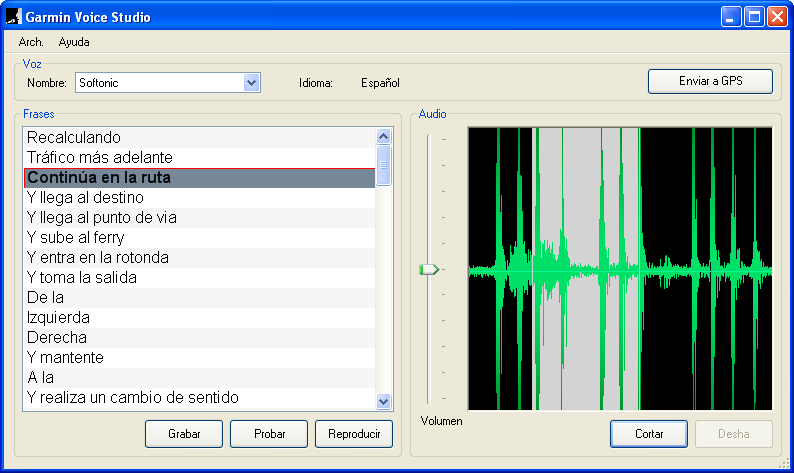794x473 pixels.
Task: Click the phrases list scroll down arrow
Action: click(x=383, y=401)
